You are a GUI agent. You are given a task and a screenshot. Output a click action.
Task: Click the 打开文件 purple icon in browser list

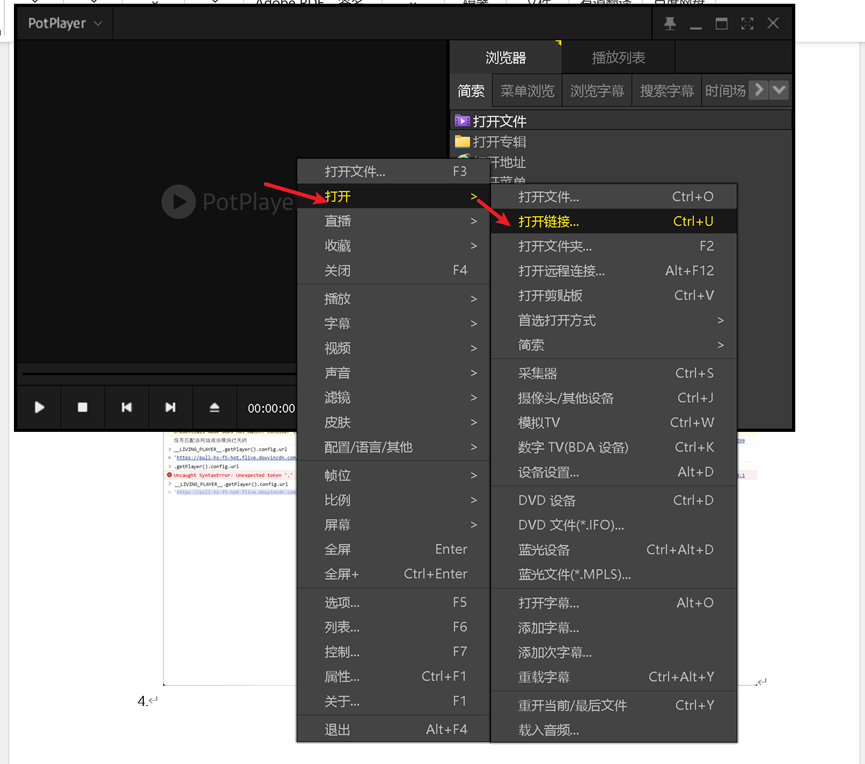pyautogui.click(x=462, y=121)
